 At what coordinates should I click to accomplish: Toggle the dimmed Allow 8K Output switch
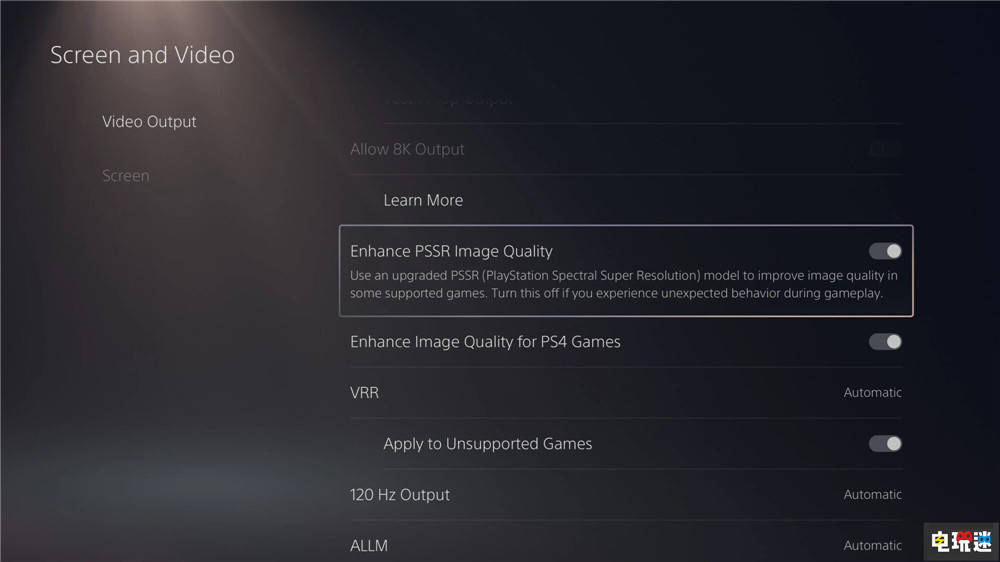coord(885,149)
